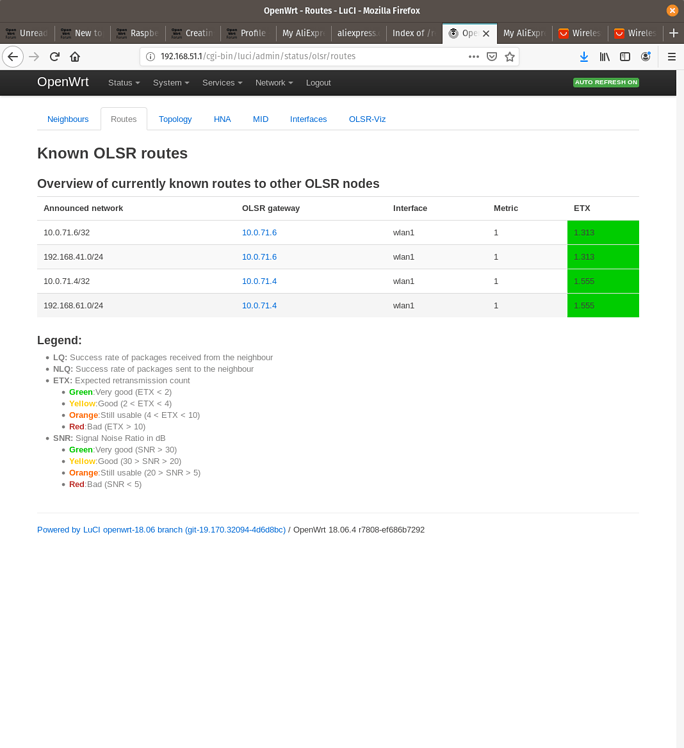Open the Library bookmarks icon
The image size is (684, 748).
pyautogui.click(x=604, y=57)
